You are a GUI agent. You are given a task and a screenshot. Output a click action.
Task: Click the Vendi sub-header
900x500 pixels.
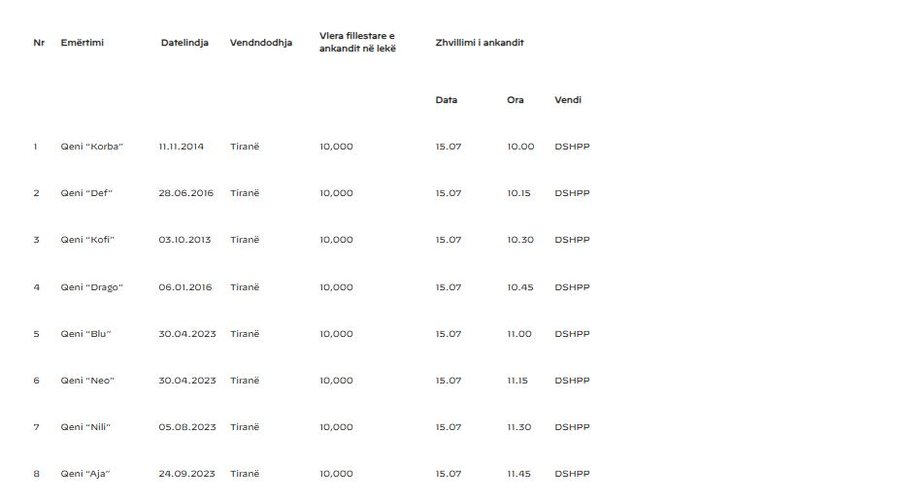pyautogui.click(x=568, y=99)
